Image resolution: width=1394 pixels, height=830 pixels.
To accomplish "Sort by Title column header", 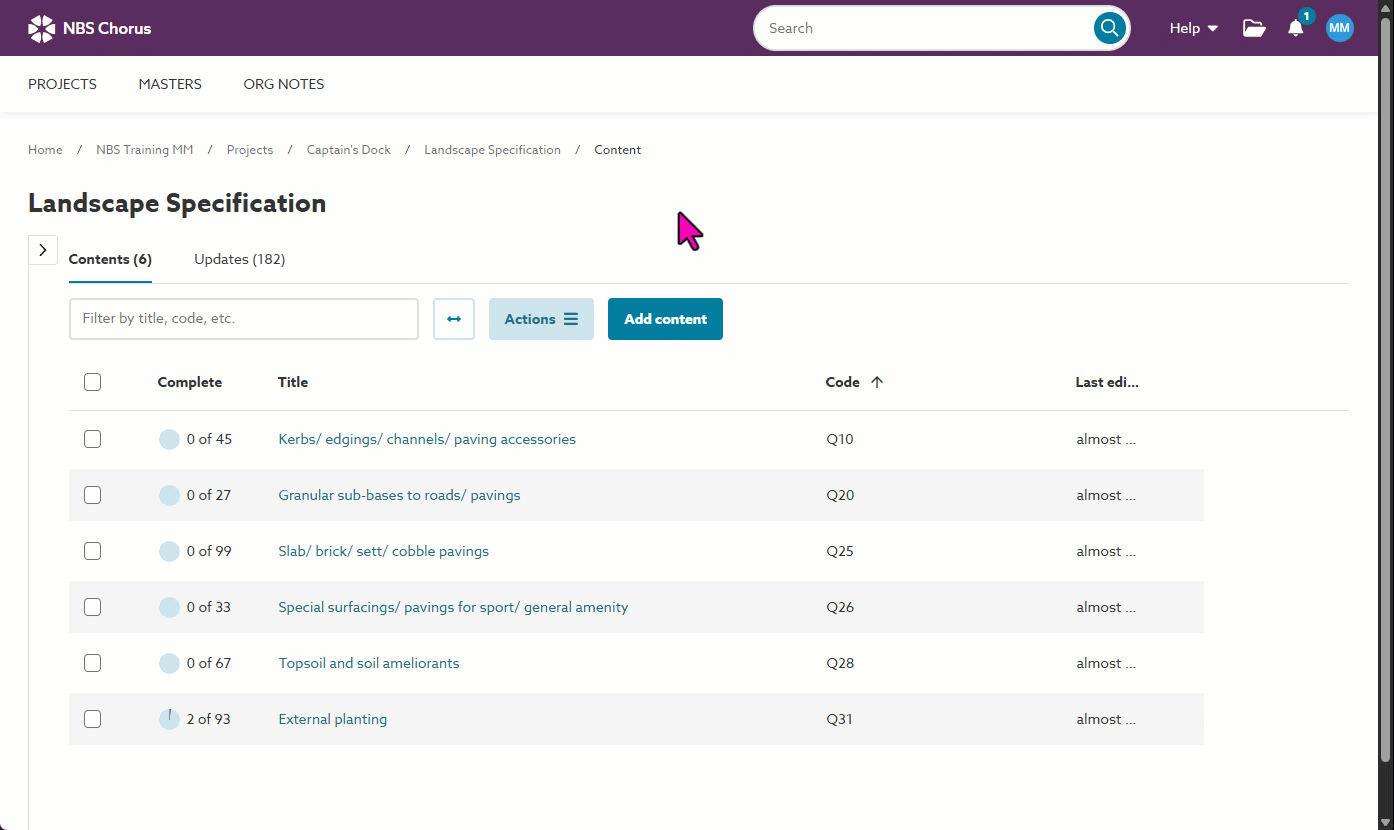I will (x=293, y=382).
